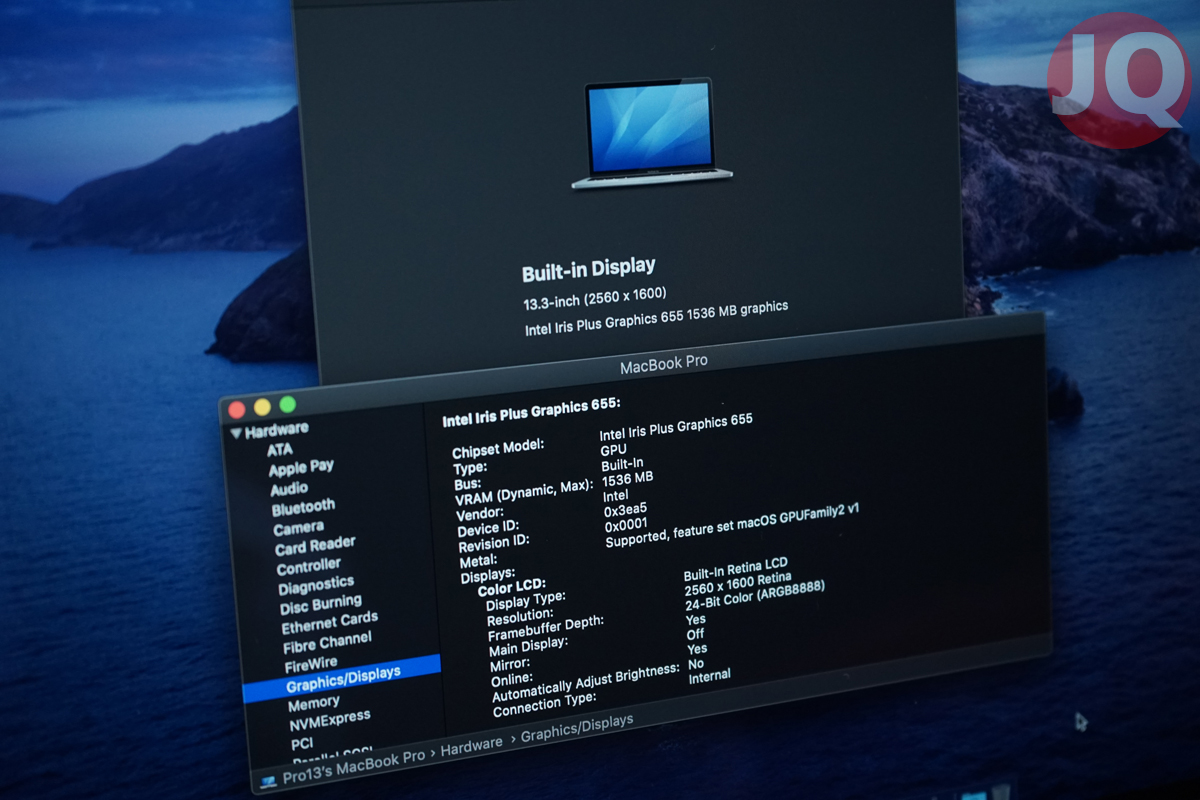Open Card Reader entry
Image resolution: width=1200 pixels, height=800 pixels.
[315, 546]
